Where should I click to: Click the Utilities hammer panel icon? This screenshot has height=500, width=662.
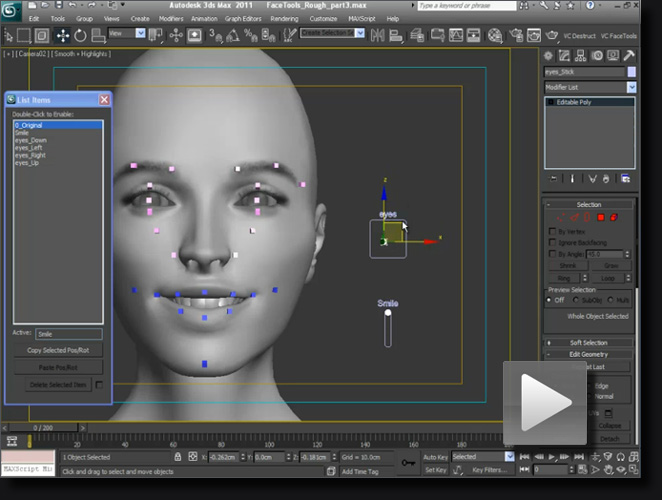(x=629, y=56)
